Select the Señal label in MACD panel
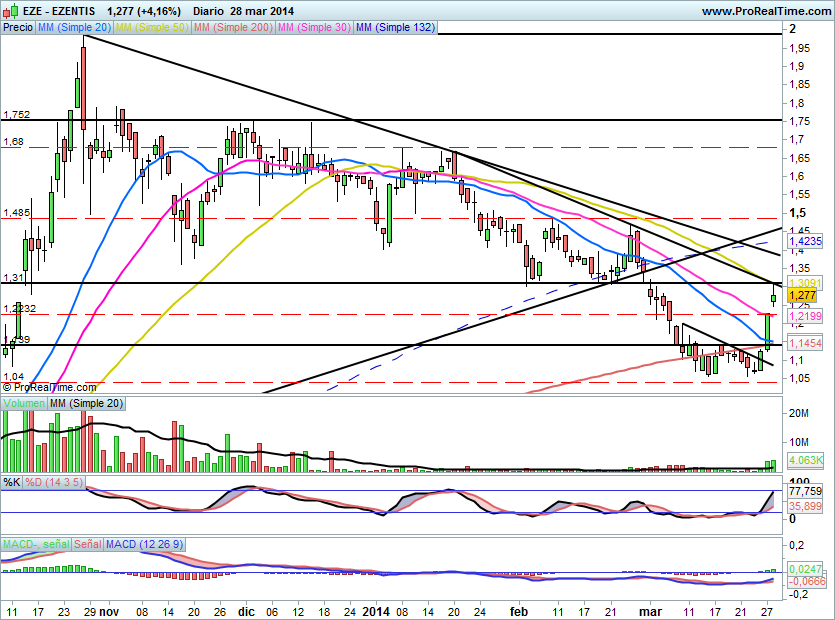Screen dimensions: 835x620 pyautogui.click(x=87, y=544)
